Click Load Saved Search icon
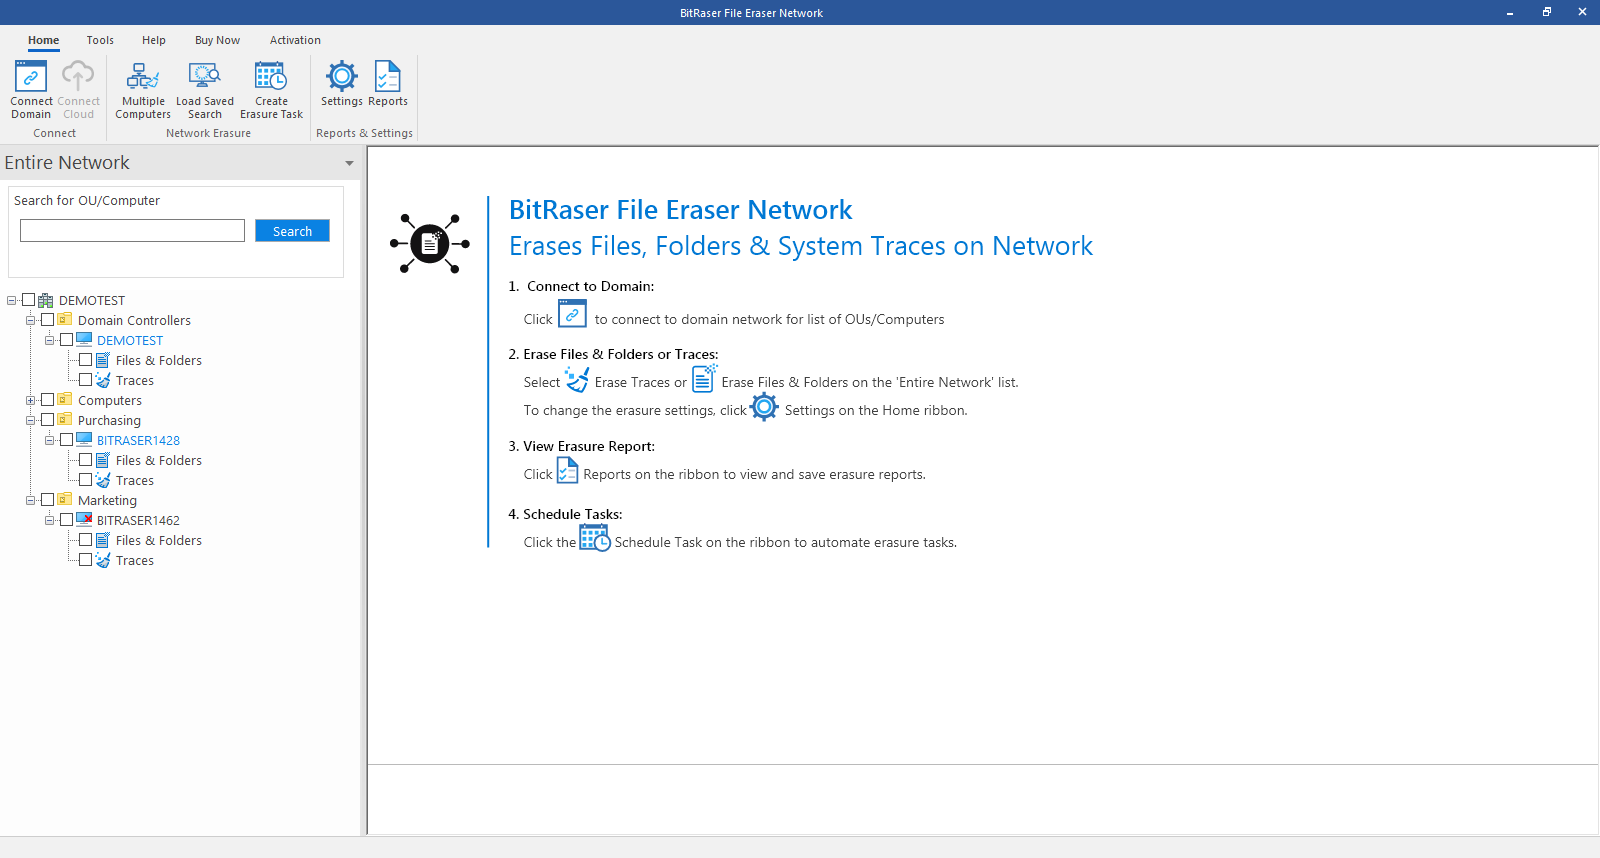The image size is (1600, 858). [204, 76]
